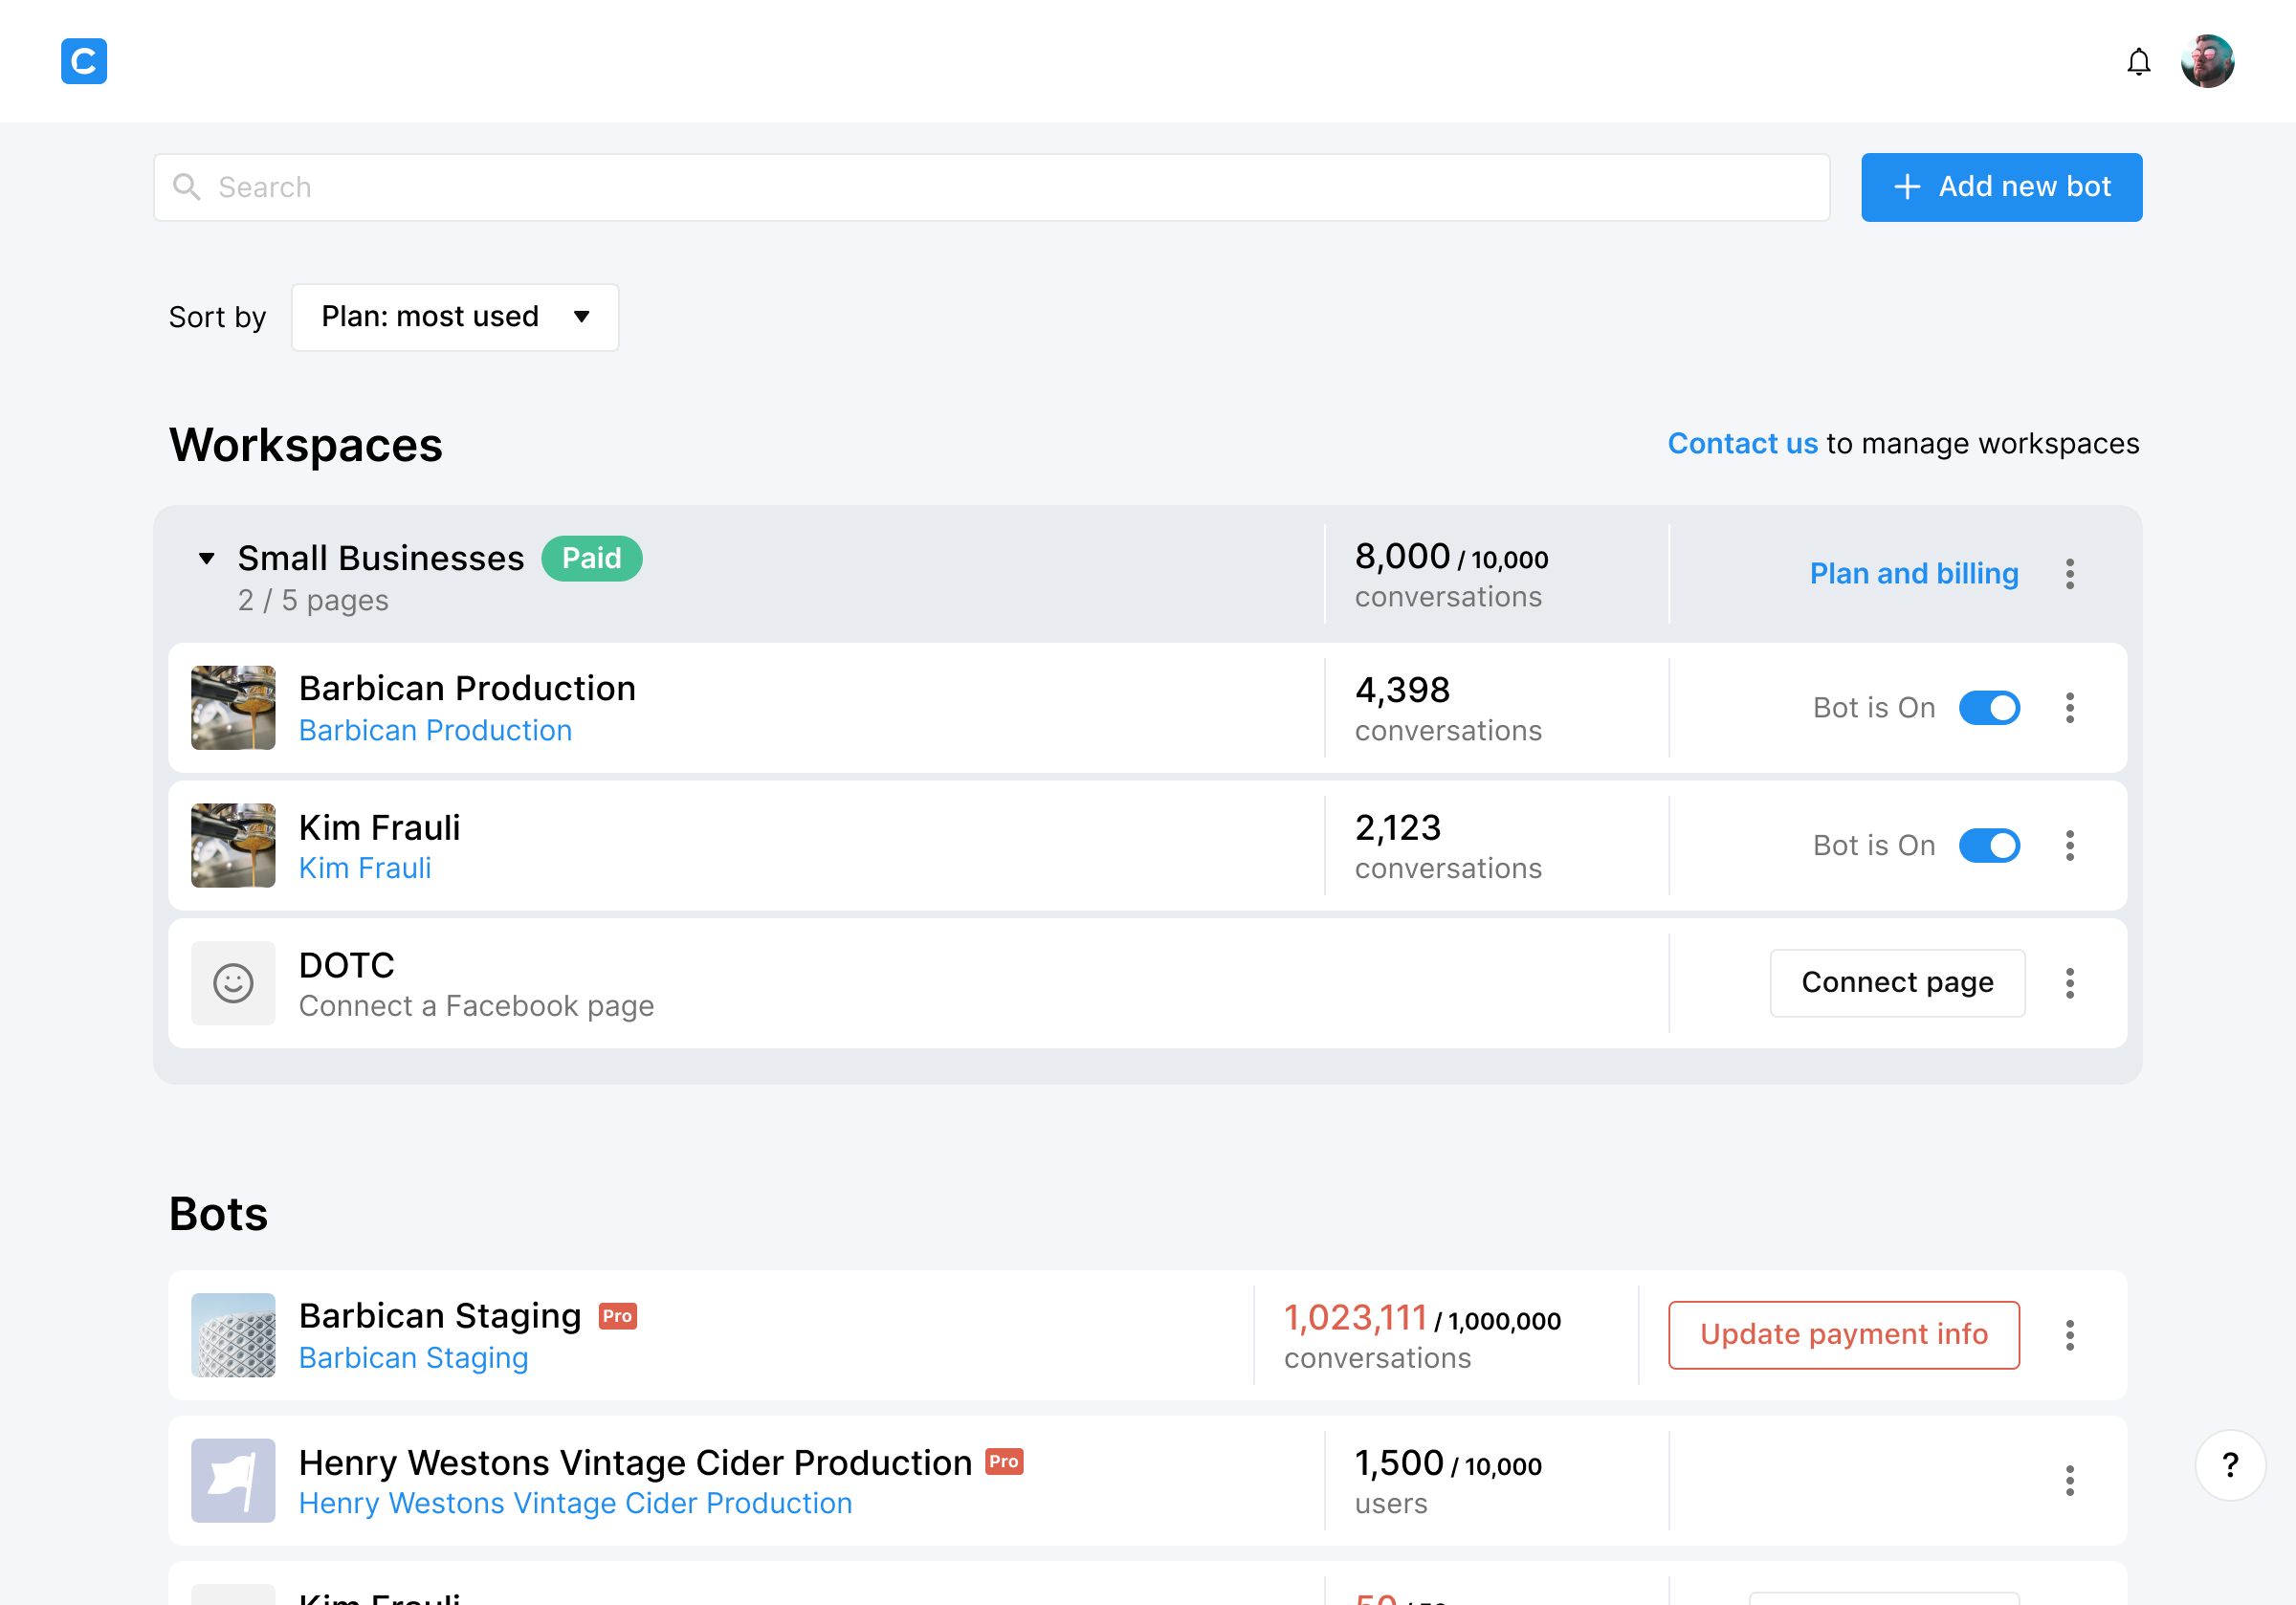This screenshot has width=2296, height=1605.
Task: Open the Plan and billing link
Action: click(x=1913, y=574)
